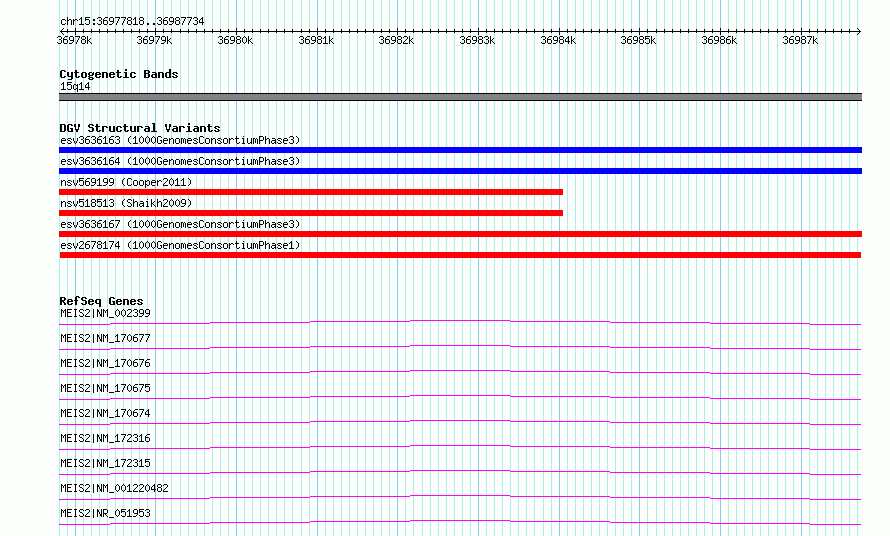Select MEIS2|NM_170677 transcript label

[x=105, y=338]
